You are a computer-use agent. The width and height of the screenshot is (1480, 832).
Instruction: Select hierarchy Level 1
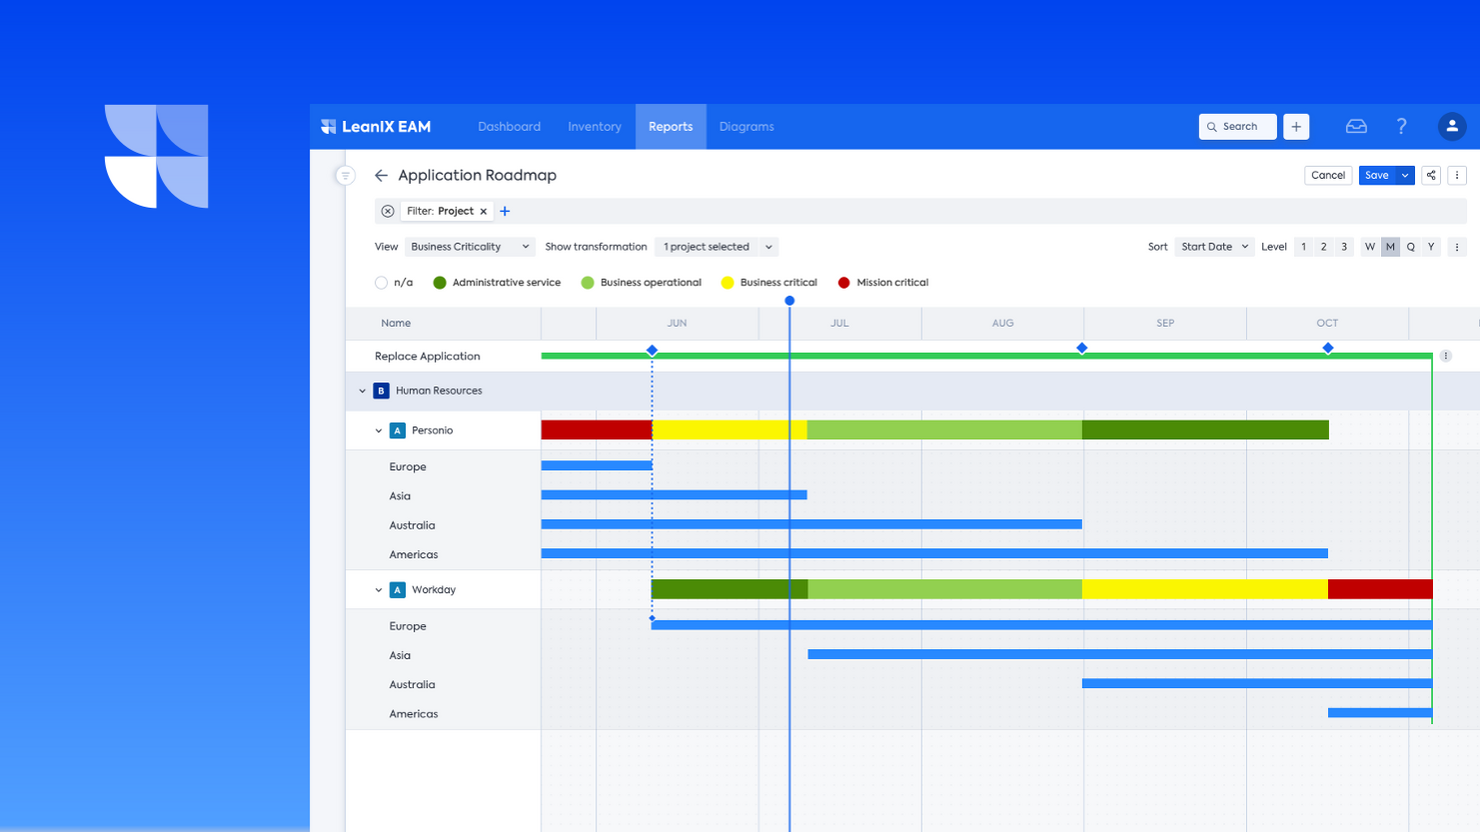coord(1303,247)
